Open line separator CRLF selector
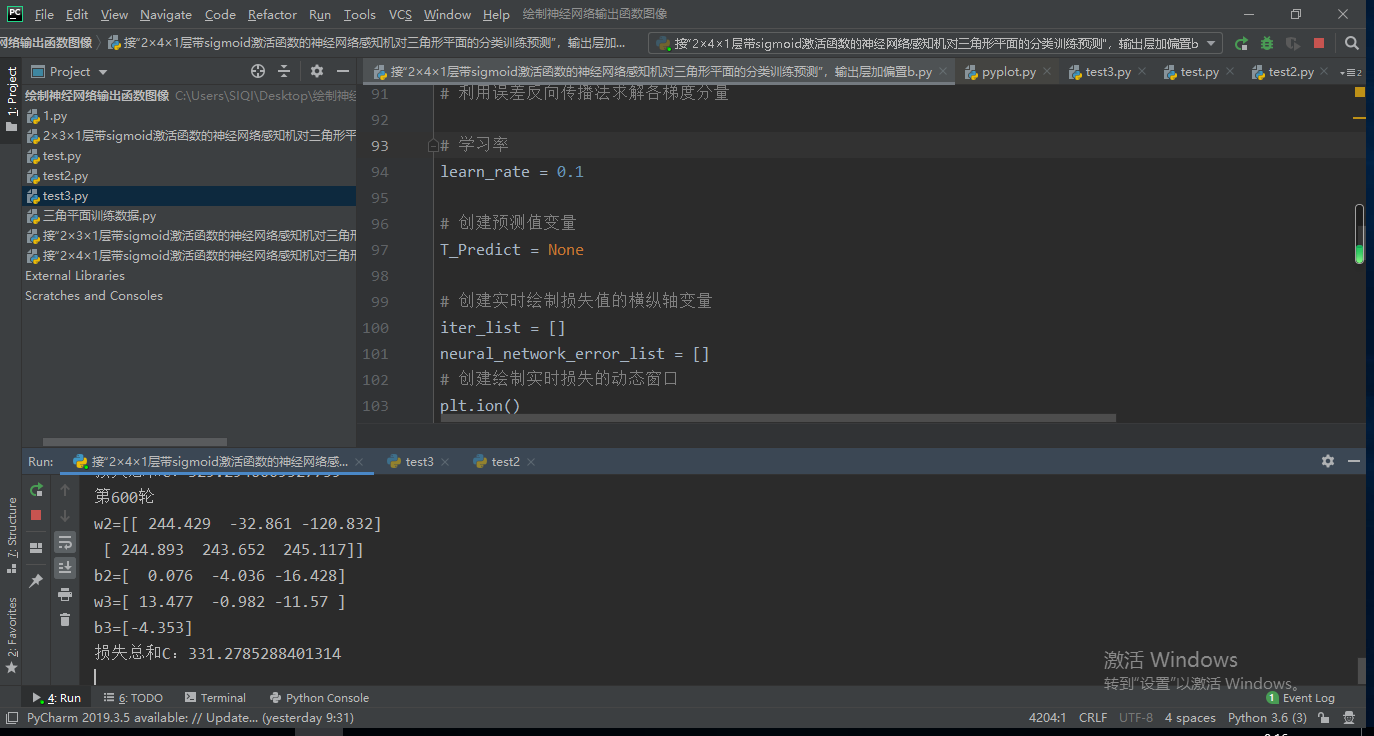 coord(1093,718)
